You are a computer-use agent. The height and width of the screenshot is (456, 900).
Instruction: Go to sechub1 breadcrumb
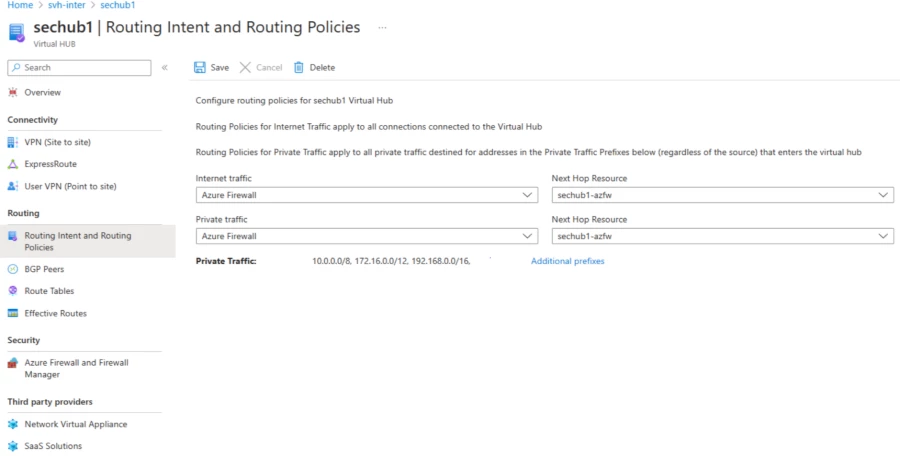[x=117, y=5]
